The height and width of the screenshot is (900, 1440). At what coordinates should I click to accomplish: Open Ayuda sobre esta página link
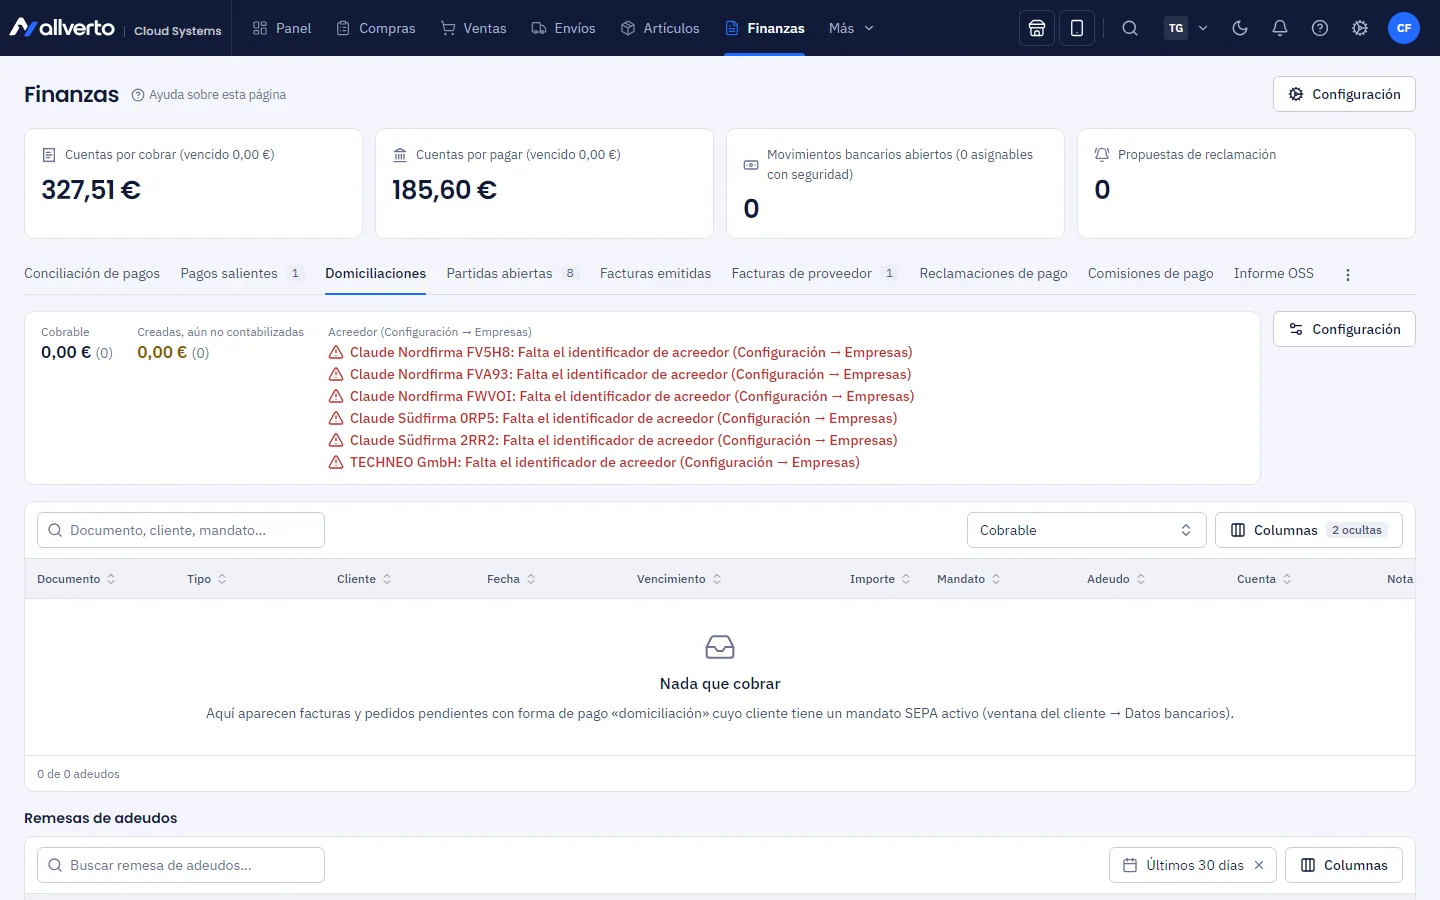coord(209,94)
